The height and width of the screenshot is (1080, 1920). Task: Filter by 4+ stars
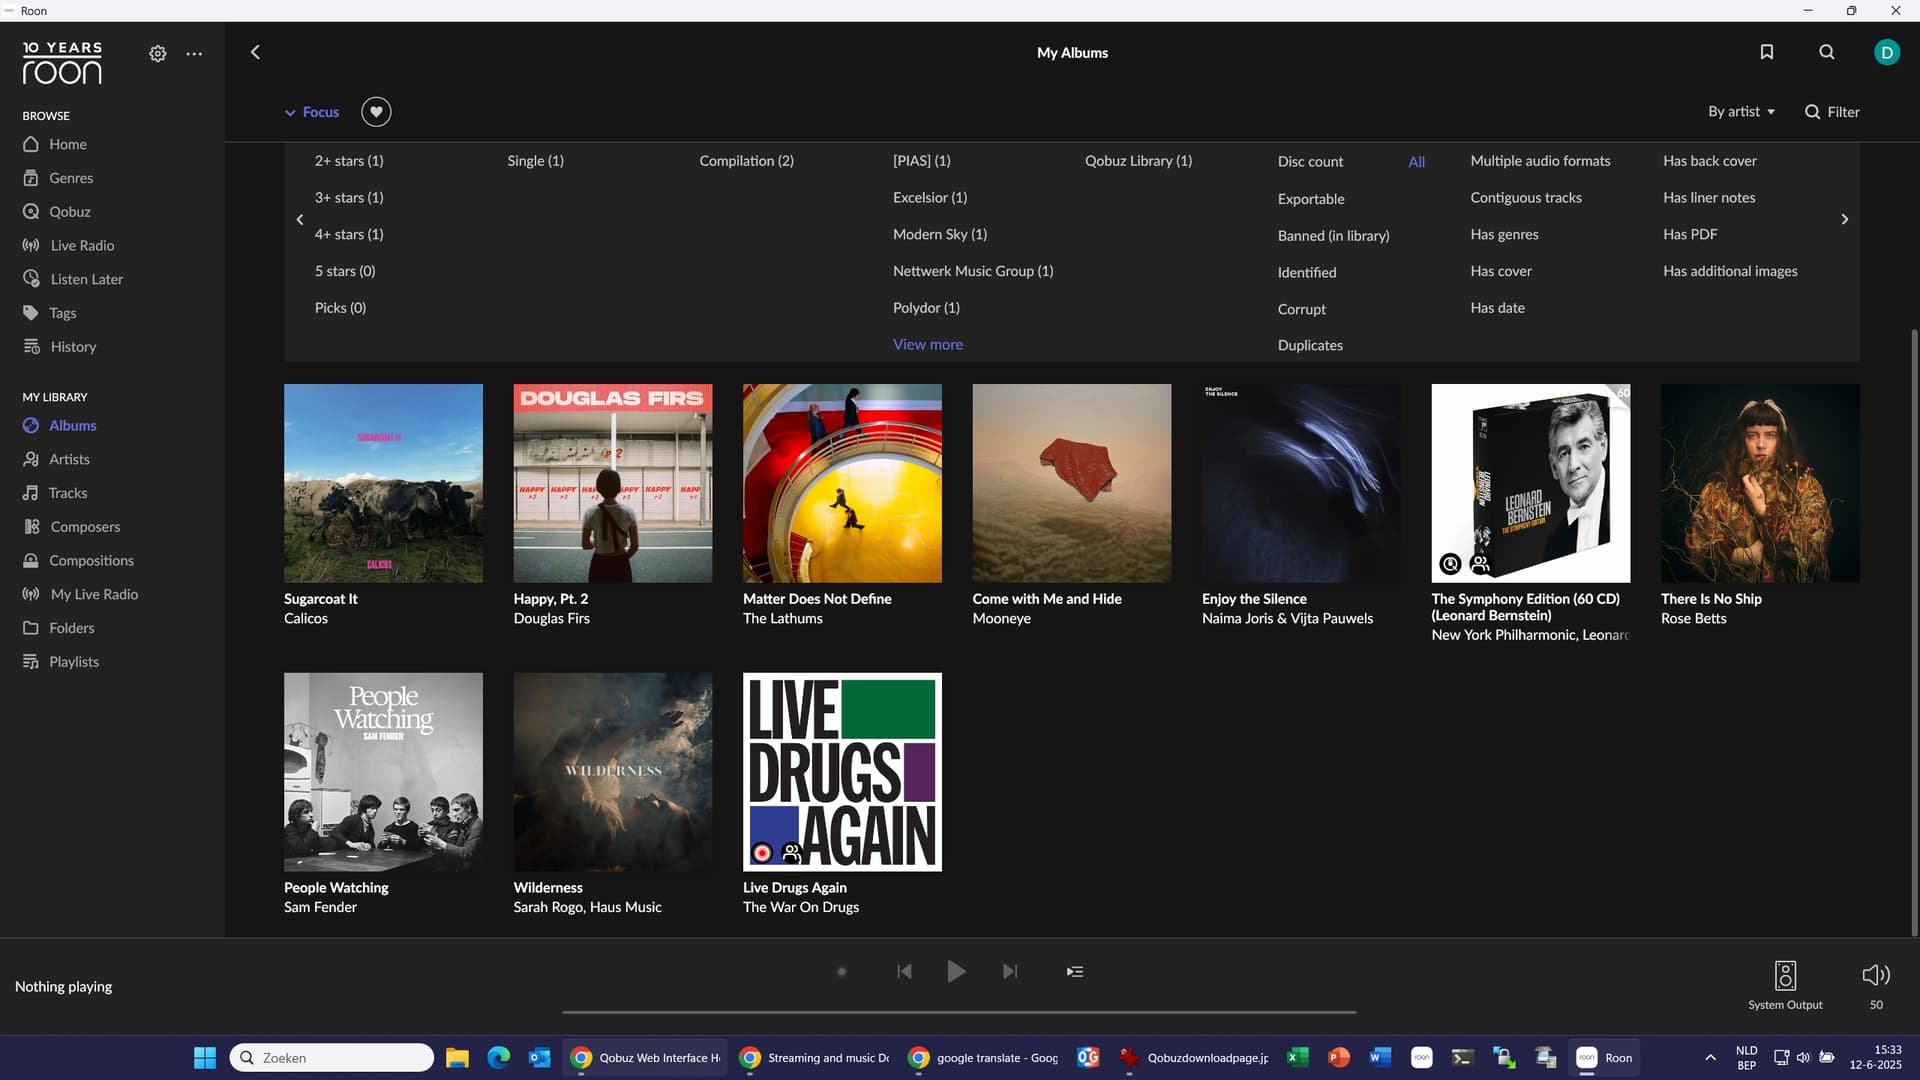(349, 234)
